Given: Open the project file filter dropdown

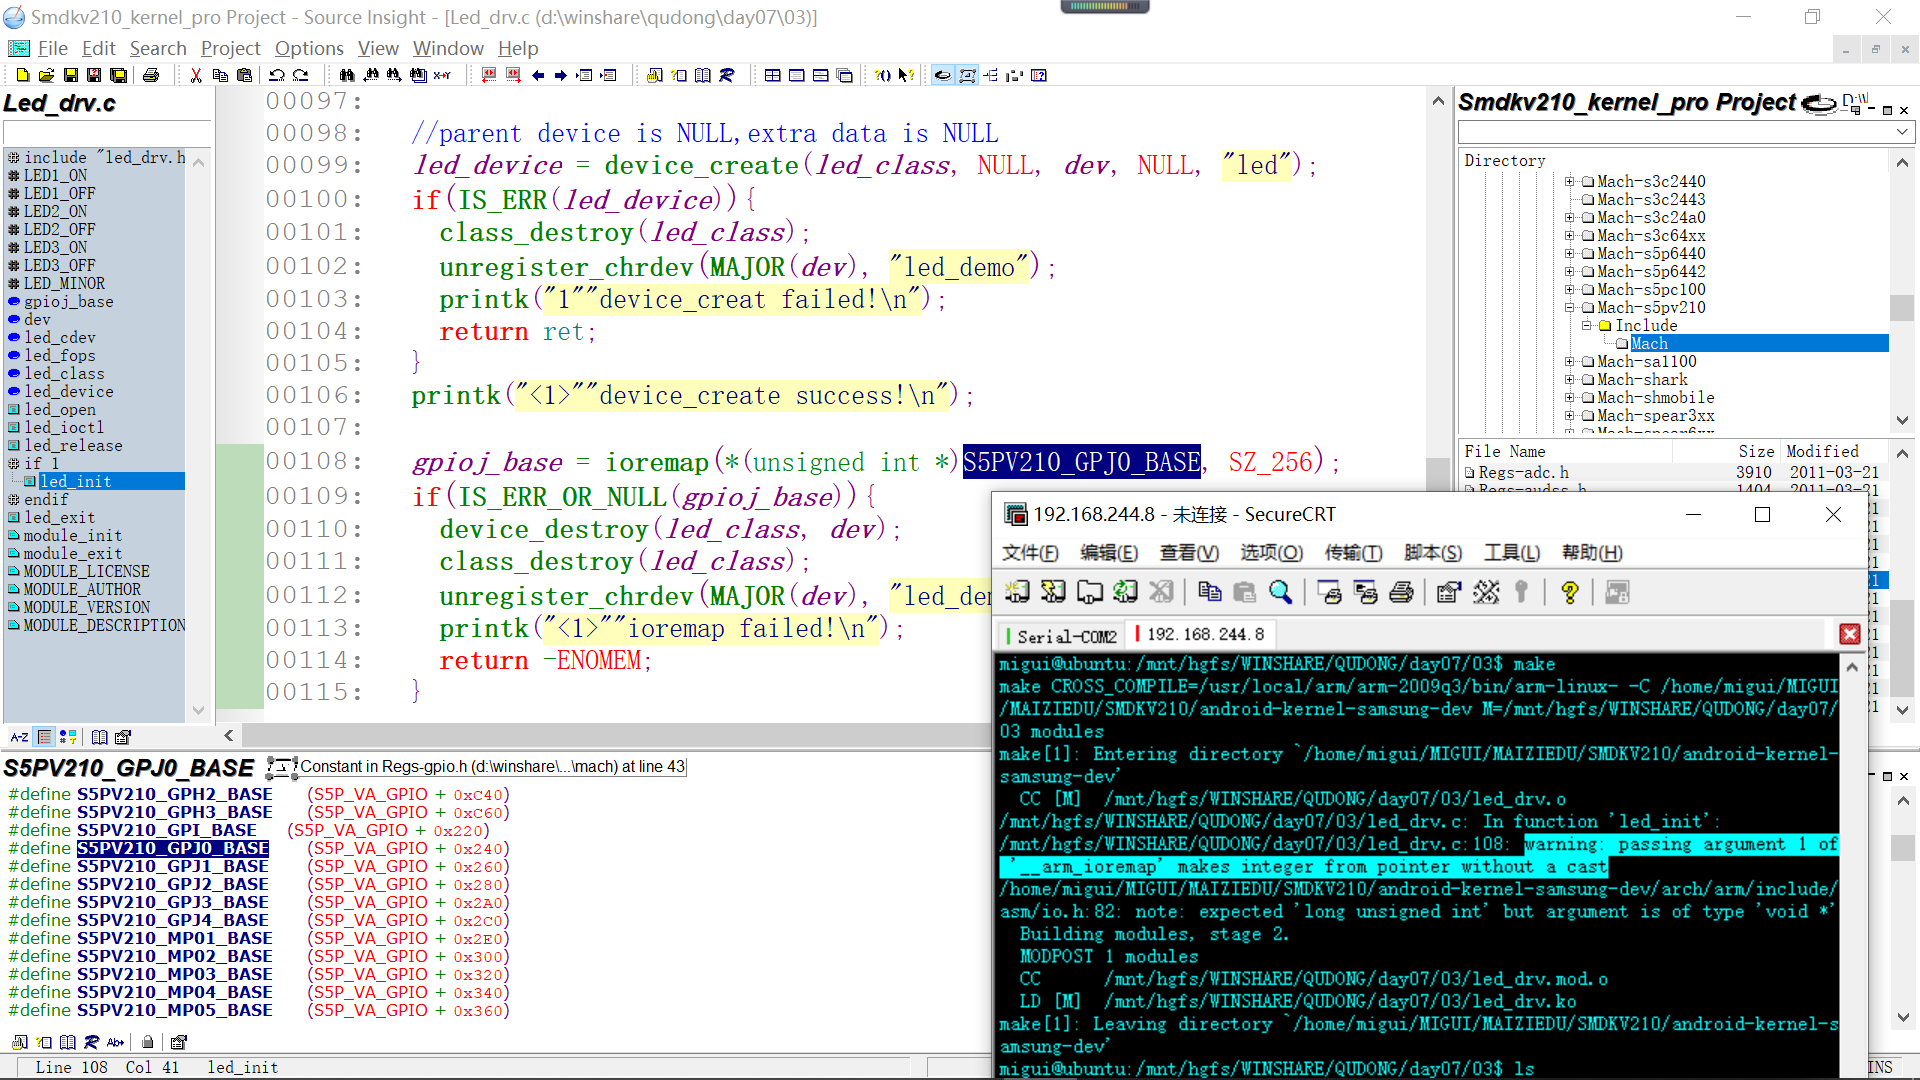Looking at the screenshot, I should tap(1901, 132).
